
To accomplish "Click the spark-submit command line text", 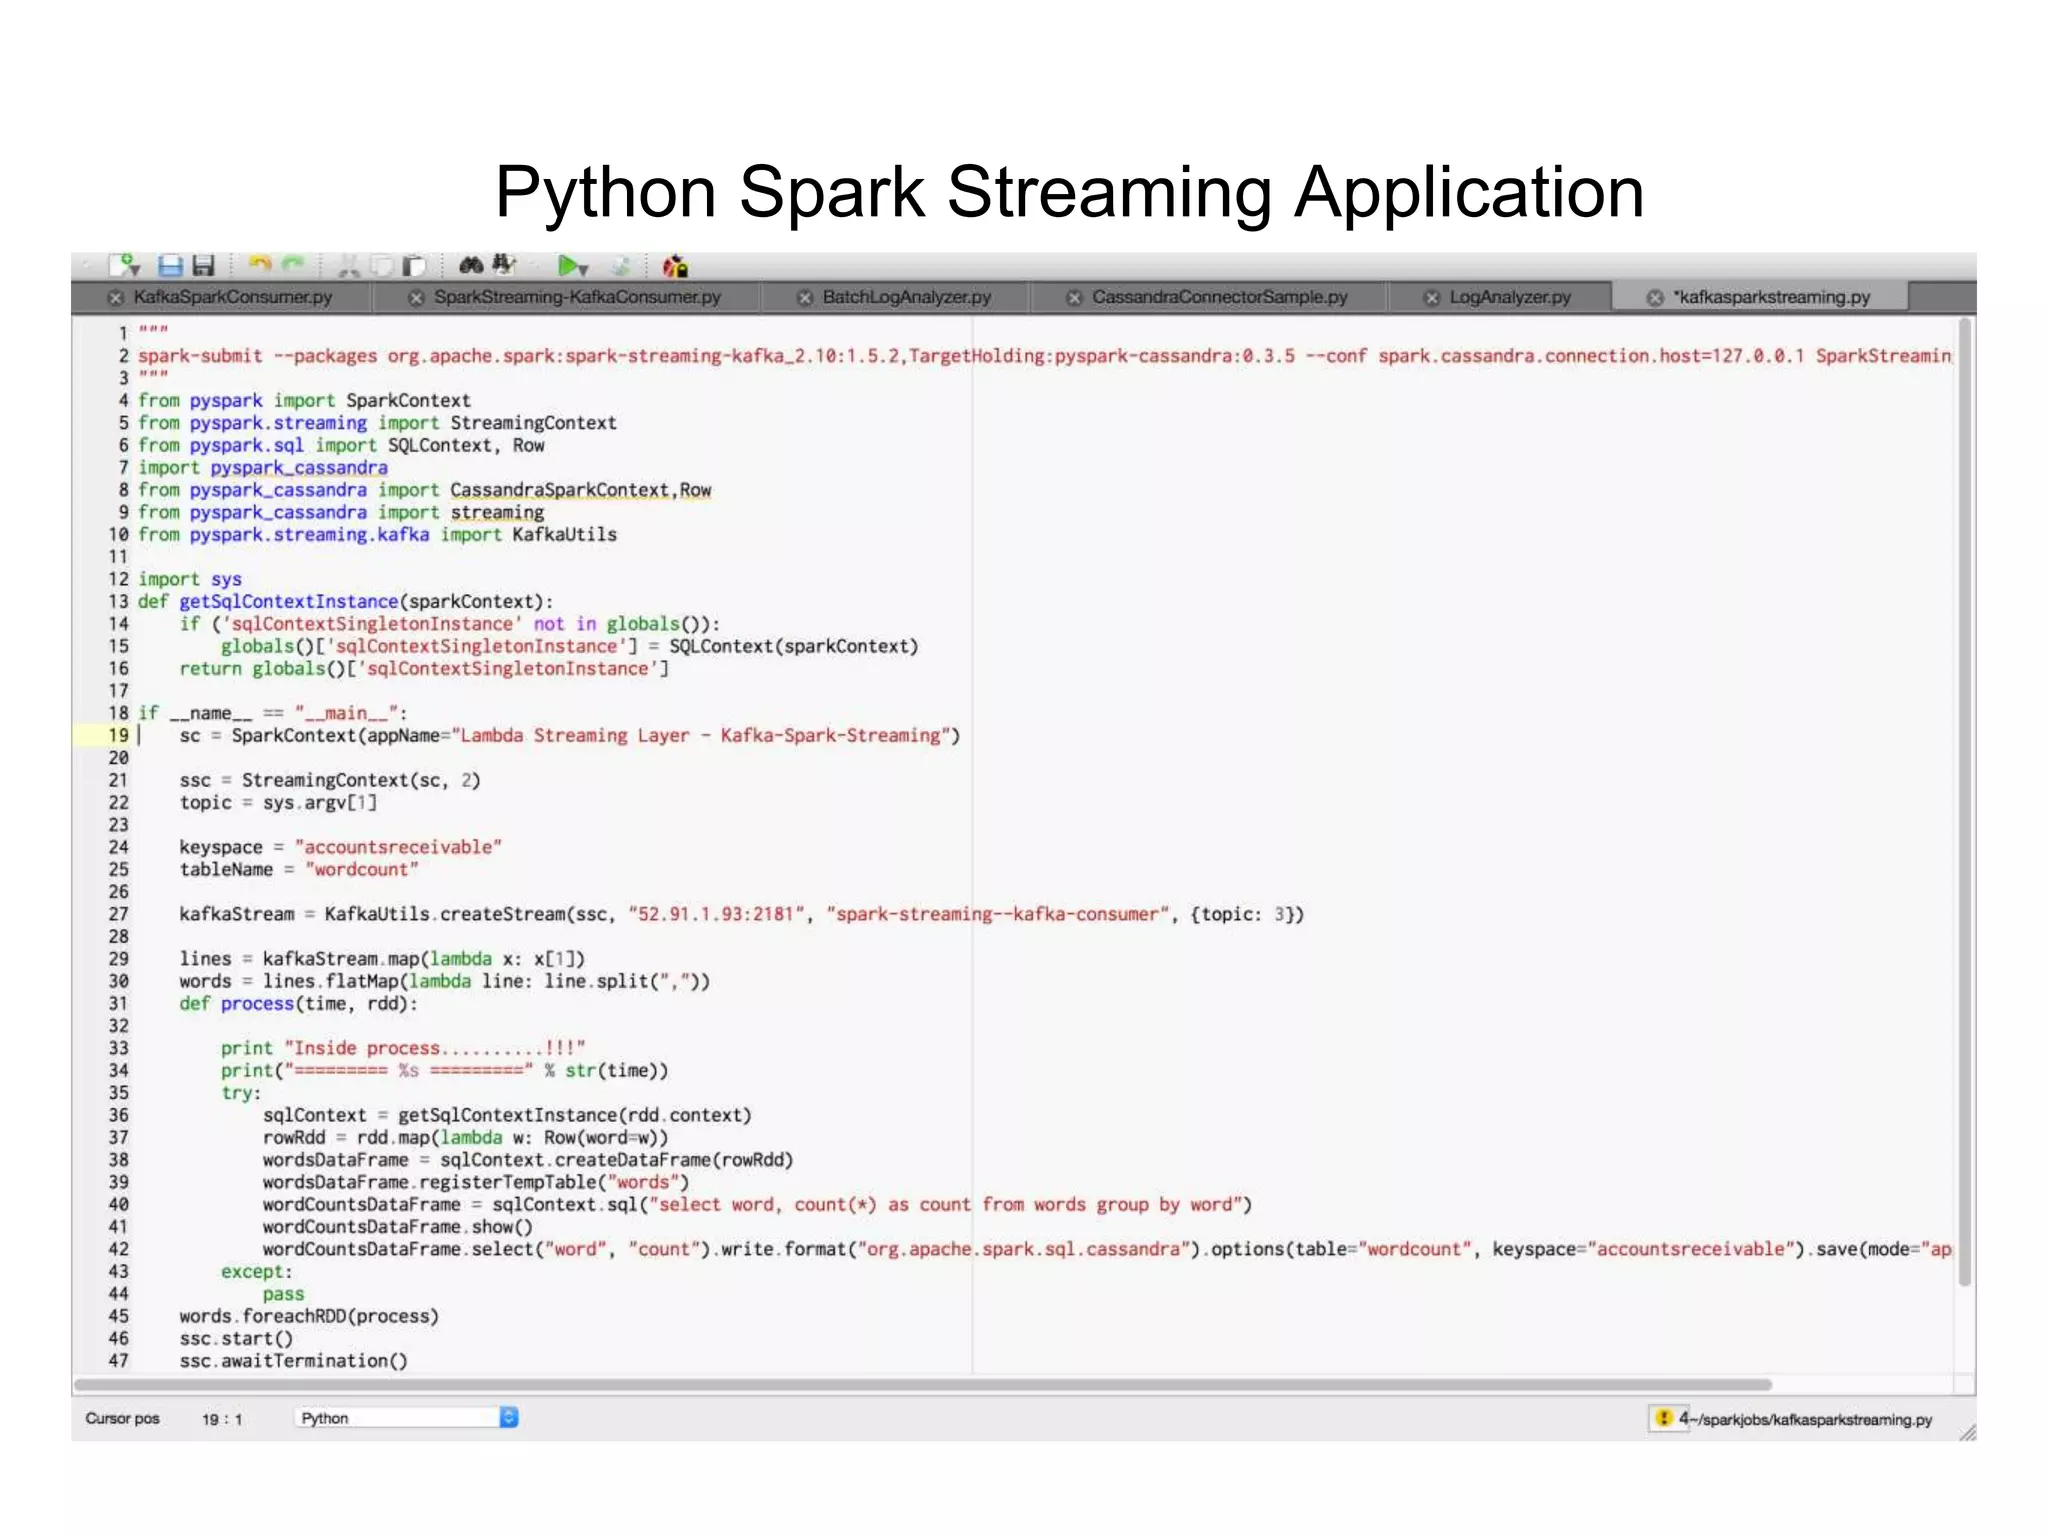I will (1044, 356).
